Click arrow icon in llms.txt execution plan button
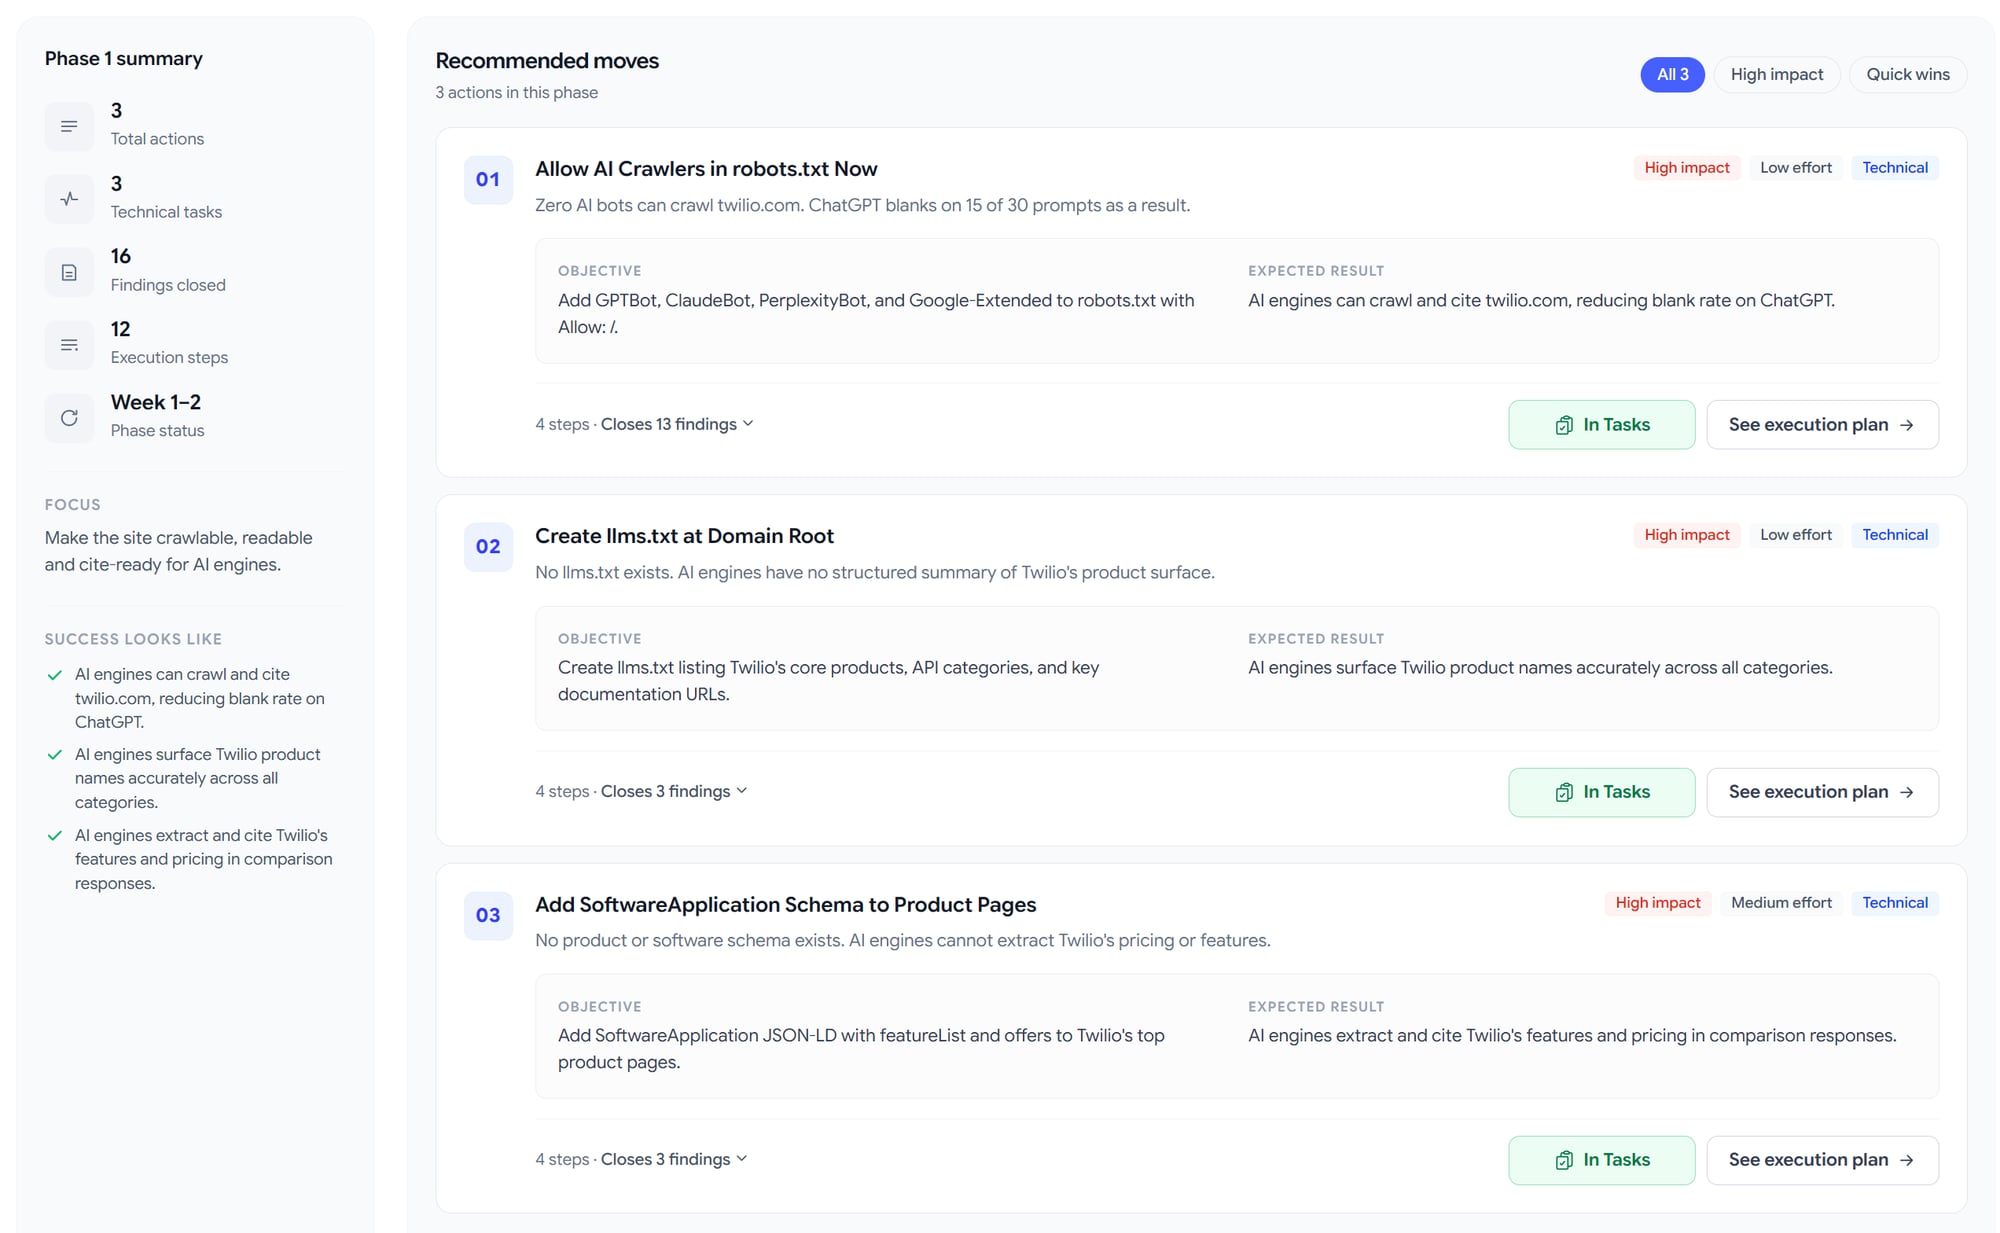Viewport: 2000px width, 1233px height. pyautogui.click(x=1907, y=792)
